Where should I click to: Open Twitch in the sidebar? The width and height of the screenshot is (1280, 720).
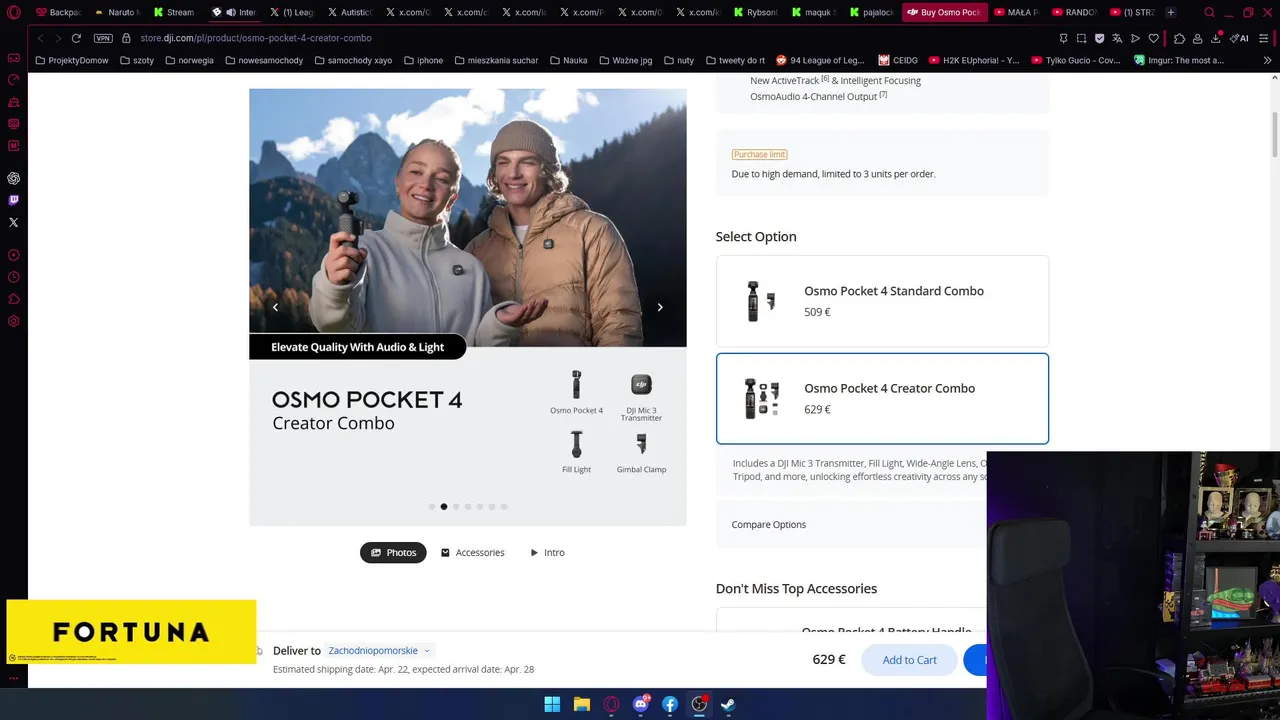click(14, 200)
